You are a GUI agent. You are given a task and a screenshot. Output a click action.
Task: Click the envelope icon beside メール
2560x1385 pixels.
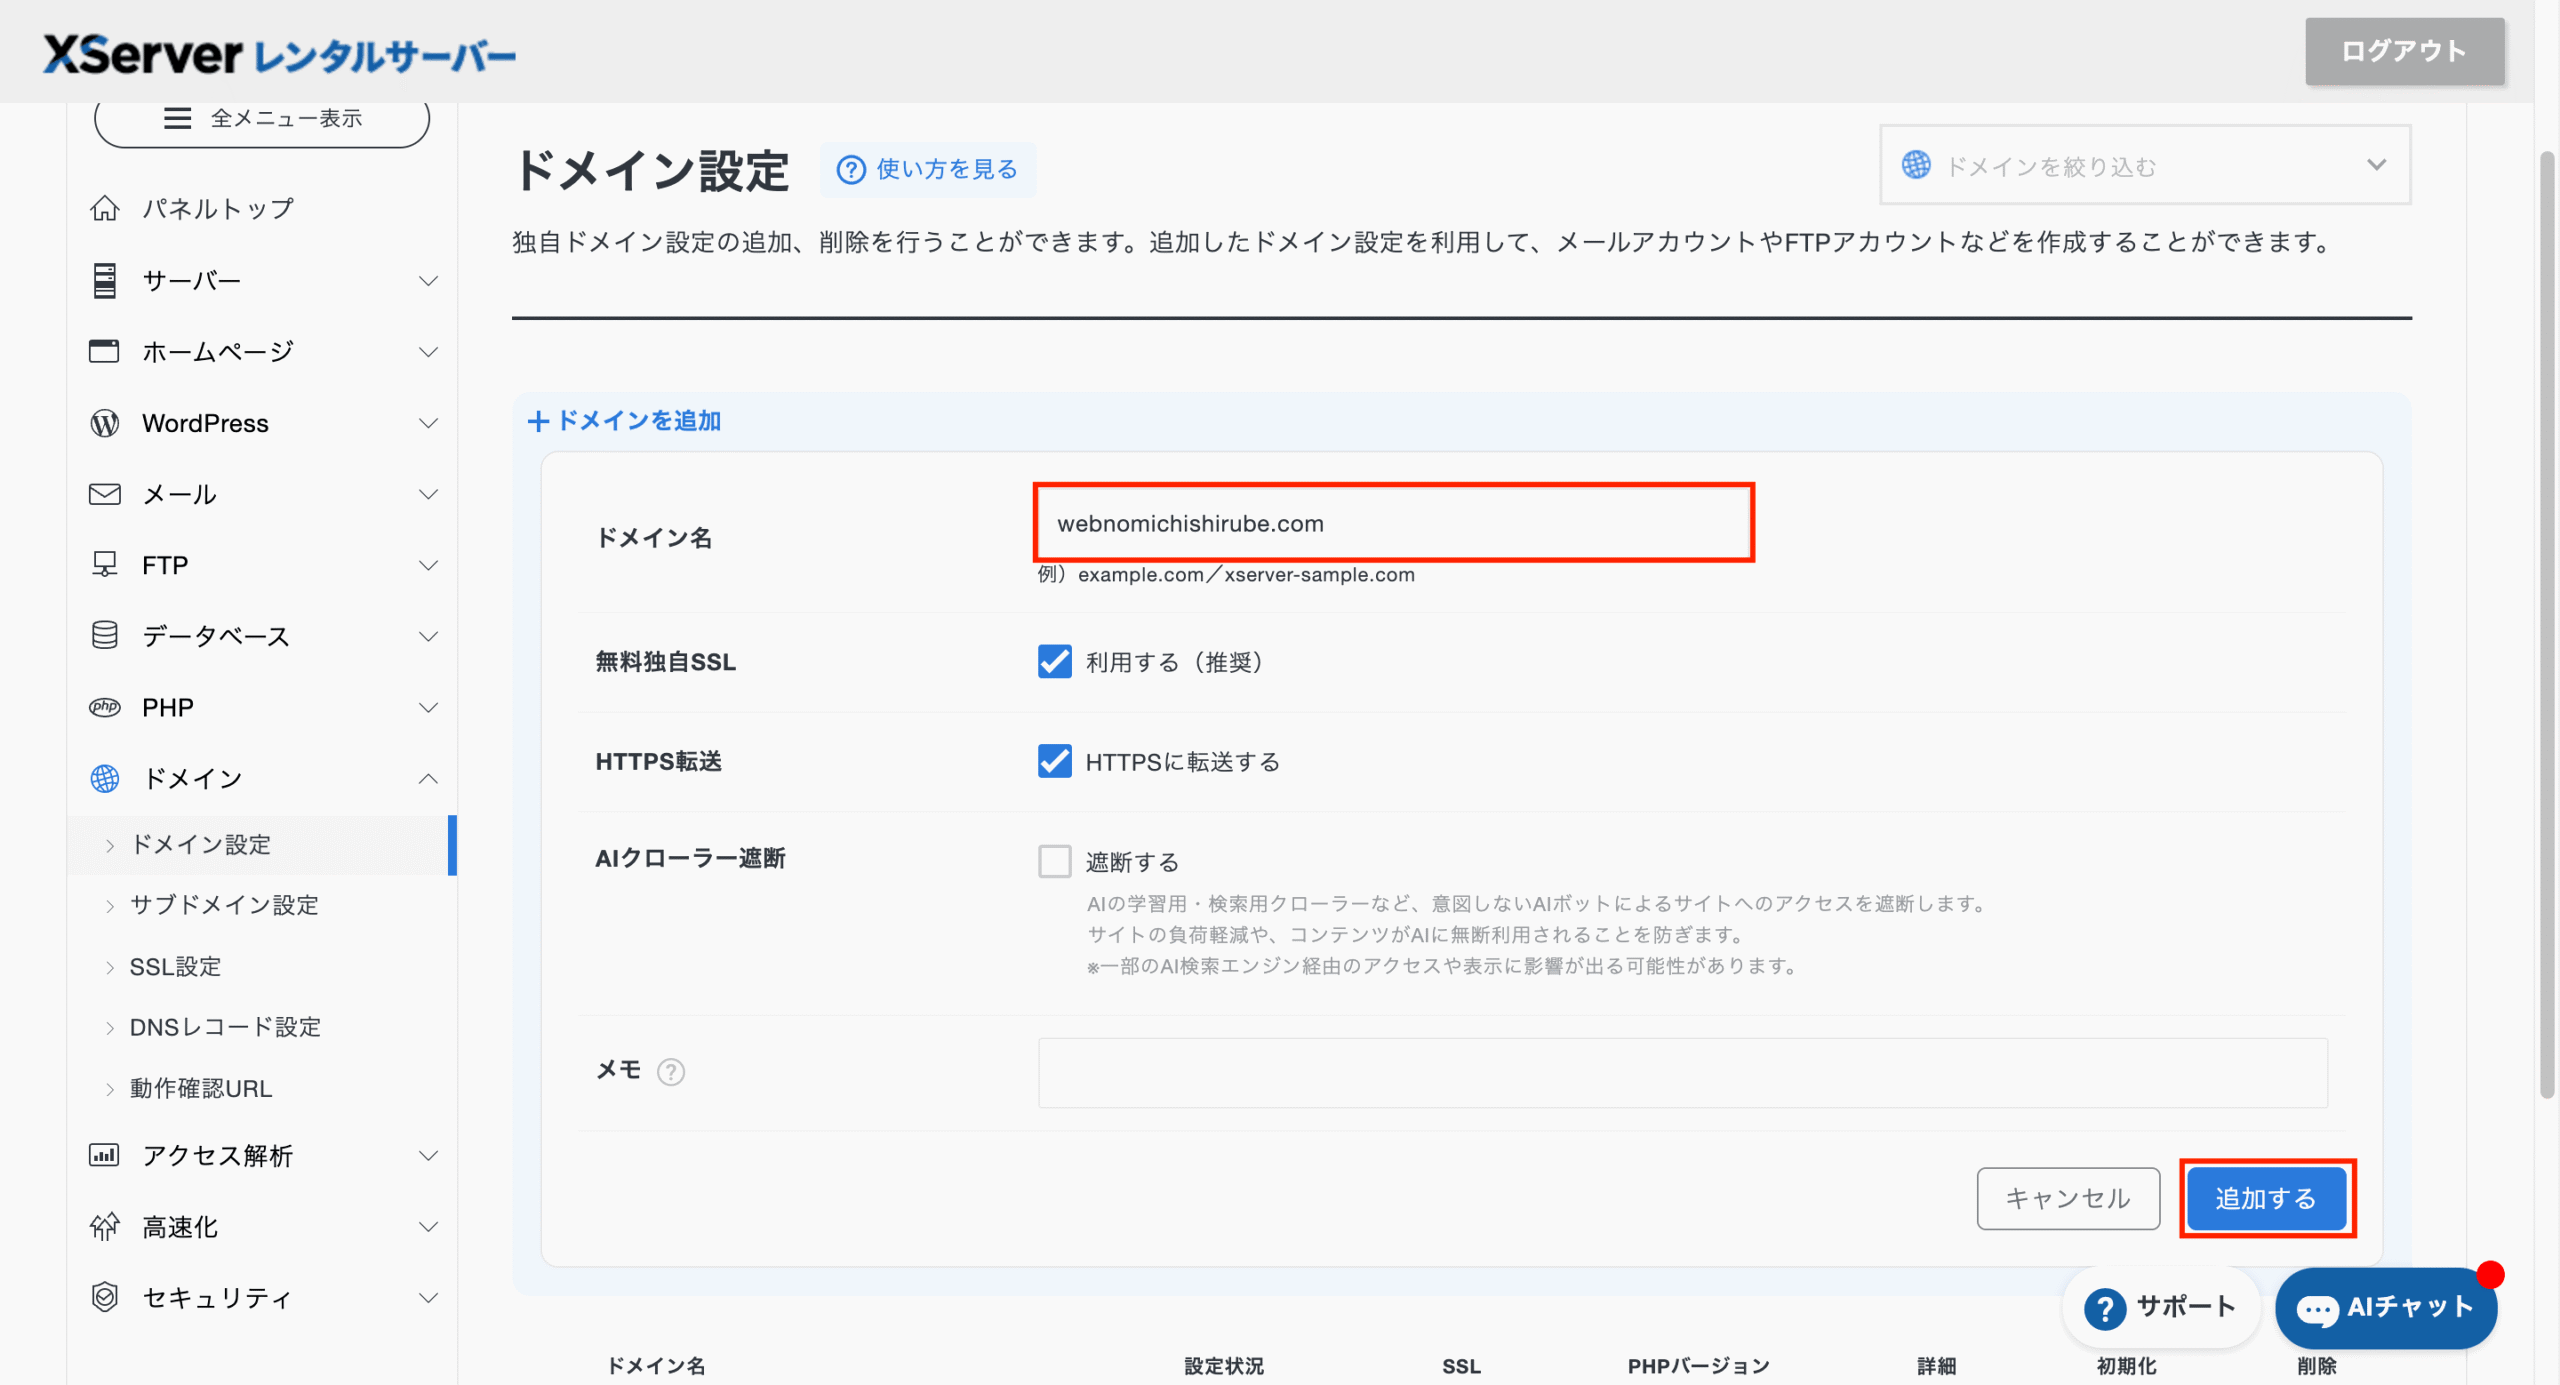click(x=105, y=494)
